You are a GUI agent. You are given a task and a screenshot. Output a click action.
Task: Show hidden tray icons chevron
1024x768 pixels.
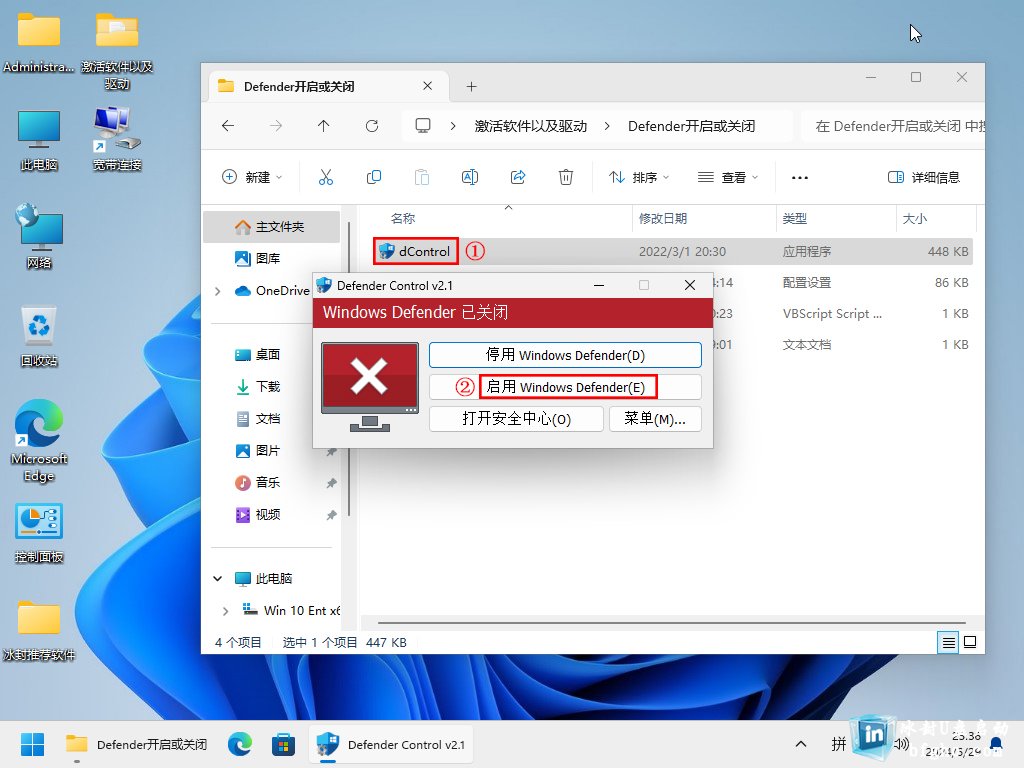tap(801, 744)
